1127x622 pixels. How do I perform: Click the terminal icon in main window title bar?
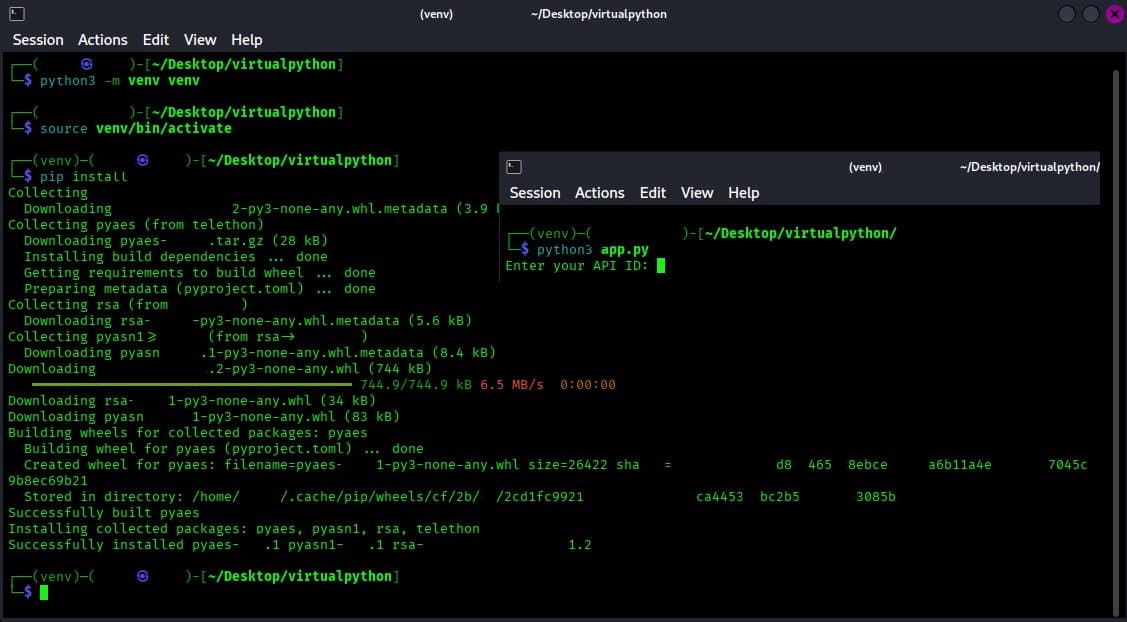coord(17,14)
